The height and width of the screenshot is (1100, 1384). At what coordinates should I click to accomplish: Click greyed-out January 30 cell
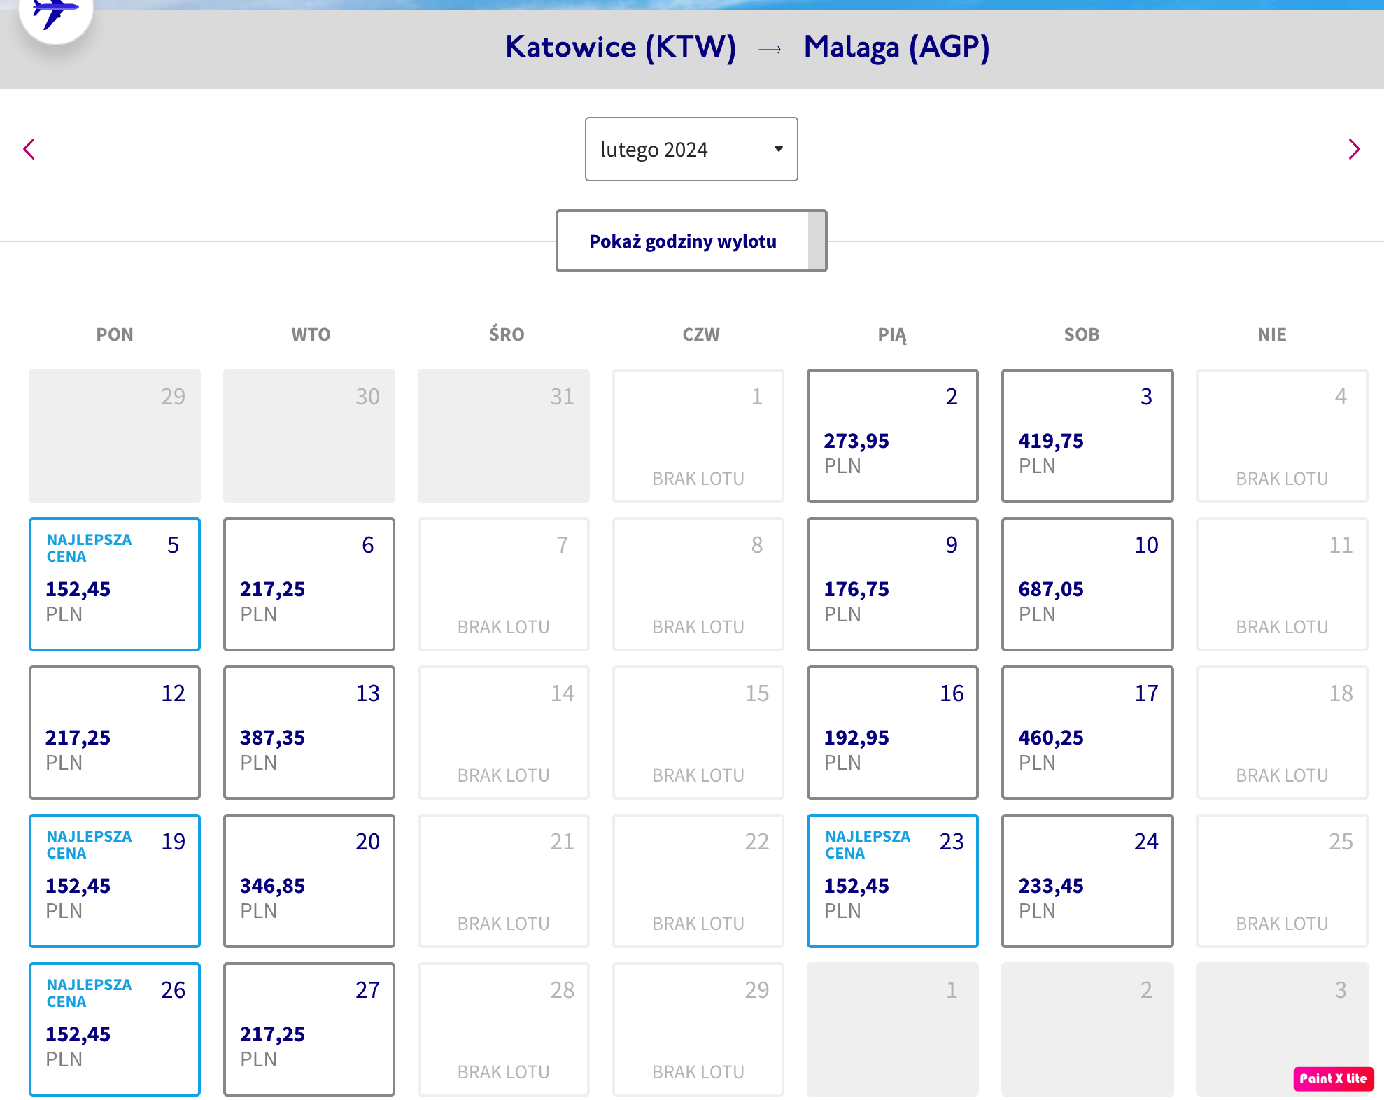[309, 436]
